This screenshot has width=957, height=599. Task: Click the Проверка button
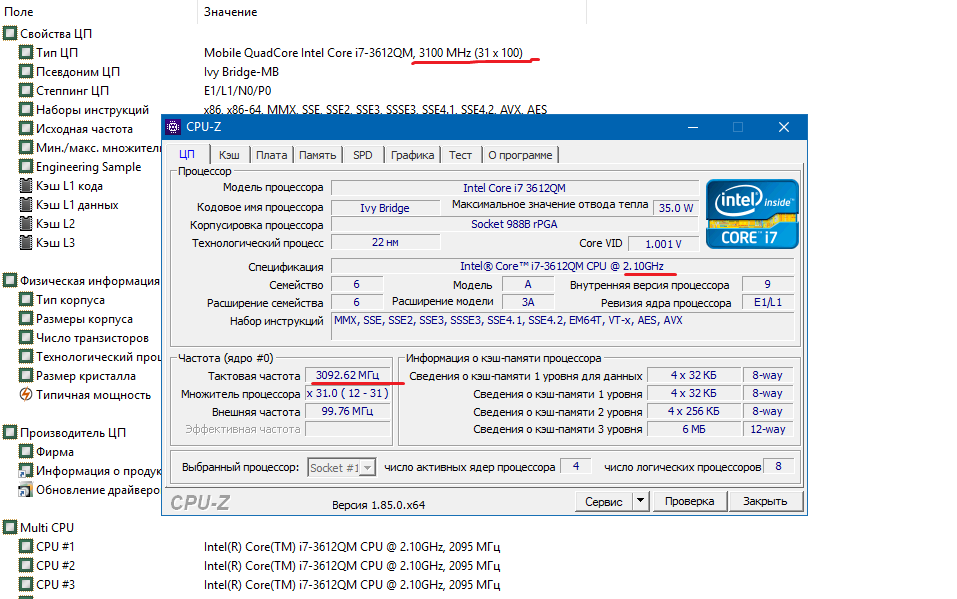coord(690,501)
